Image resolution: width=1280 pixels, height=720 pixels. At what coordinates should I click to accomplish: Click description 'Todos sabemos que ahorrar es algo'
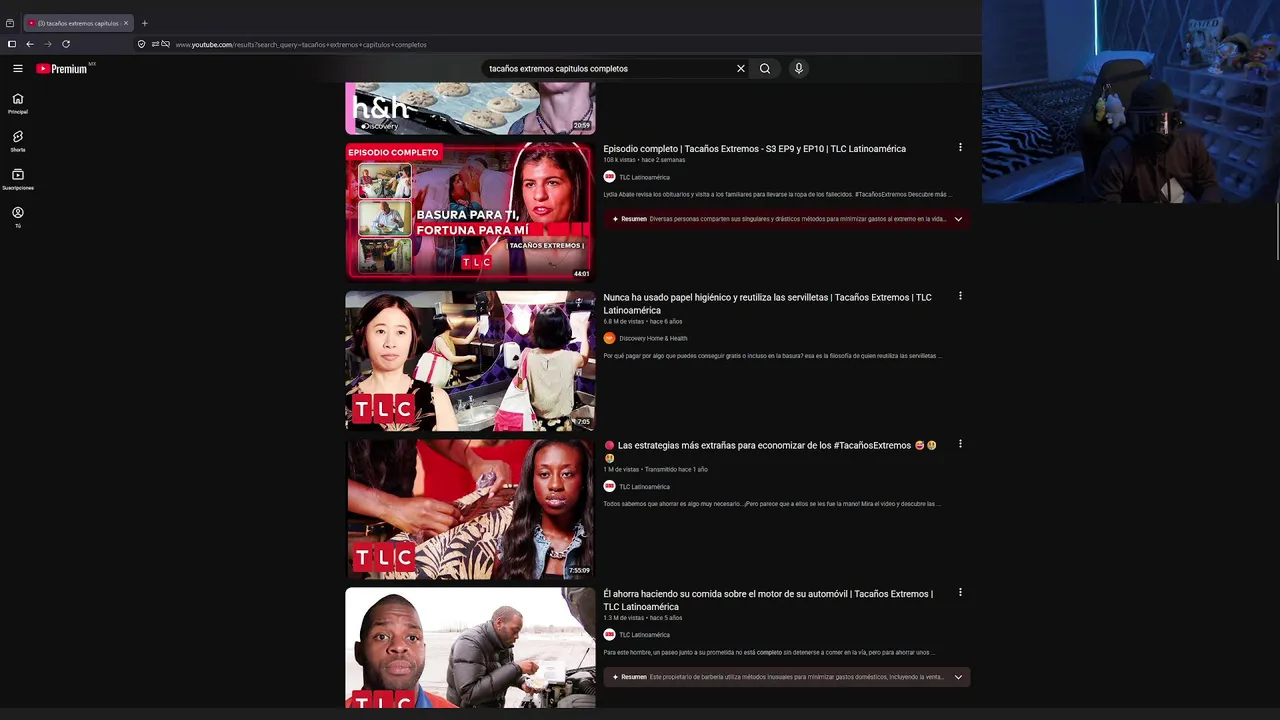coord(771,504)
